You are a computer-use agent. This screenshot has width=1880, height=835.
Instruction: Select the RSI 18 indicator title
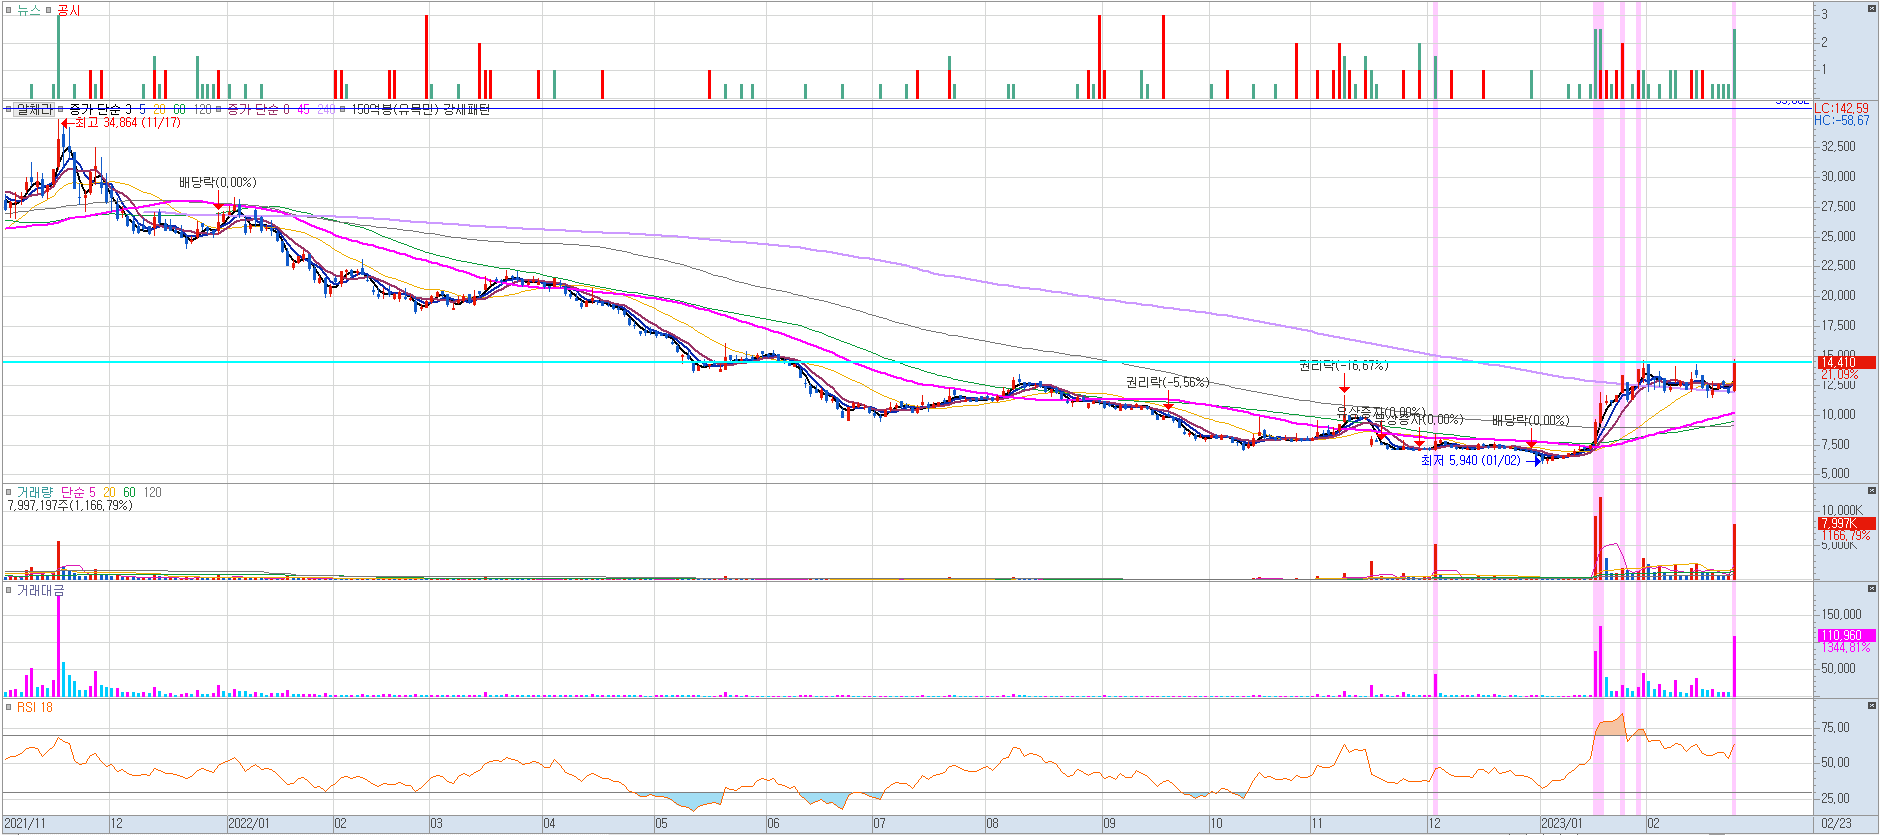35,708
